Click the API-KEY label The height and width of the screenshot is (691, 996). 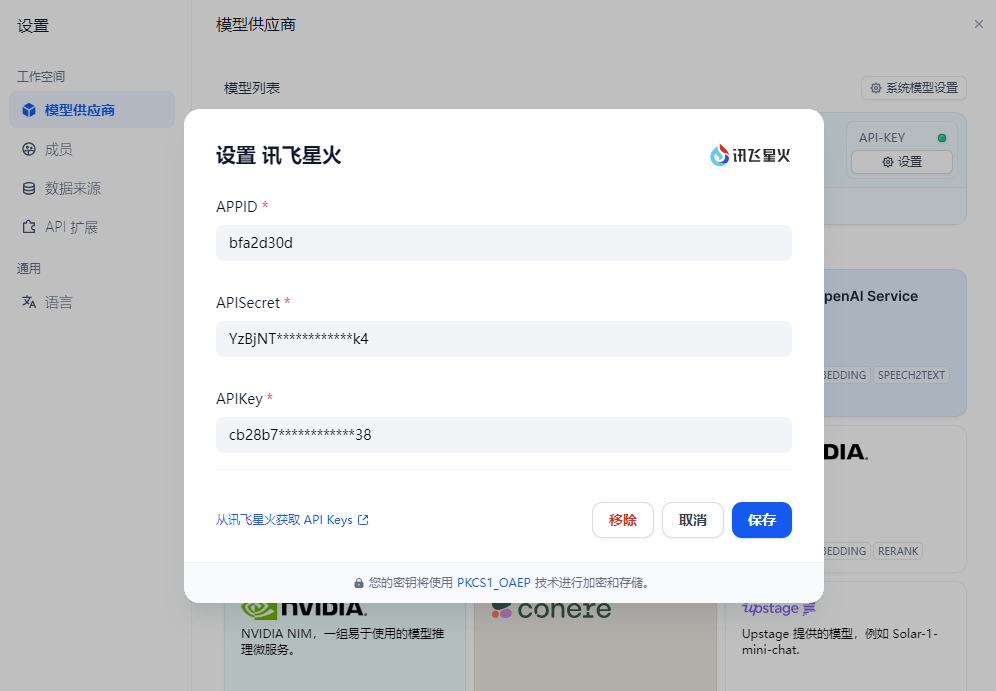(882, 138)
